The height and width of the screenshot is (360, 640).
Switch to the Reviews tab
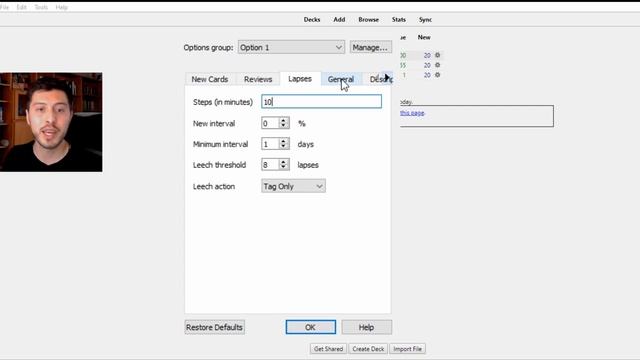point(258,79)
